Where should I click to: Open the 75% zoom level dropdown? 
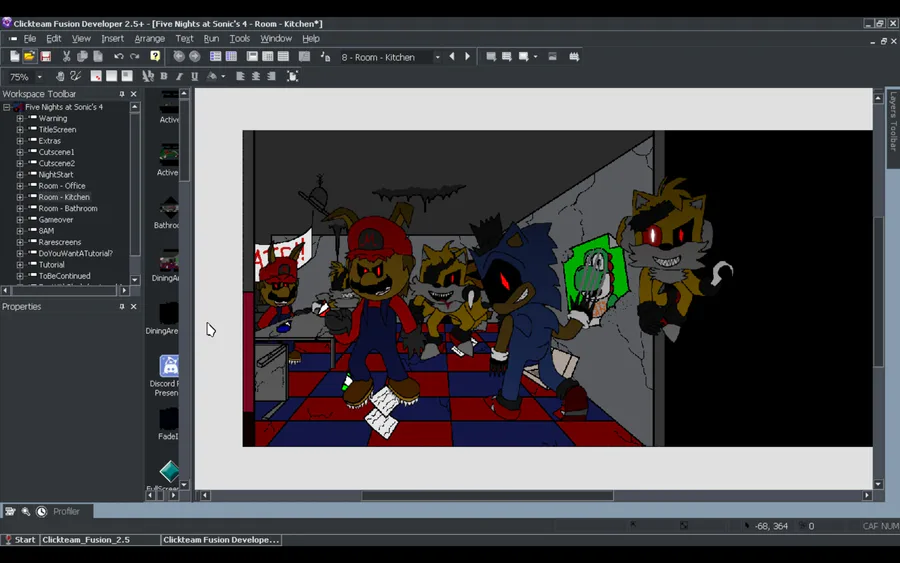(39, 76)
